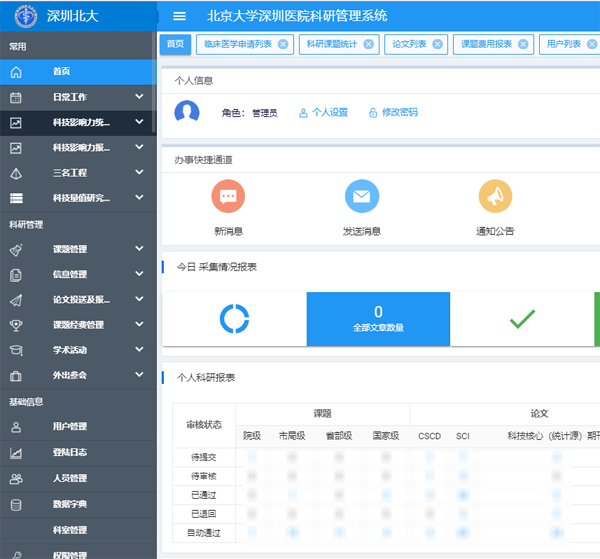Click the new message (新消息) icon
Image resolution: width=600 pixels, height=559 pixels.
(x=228, y=197)
